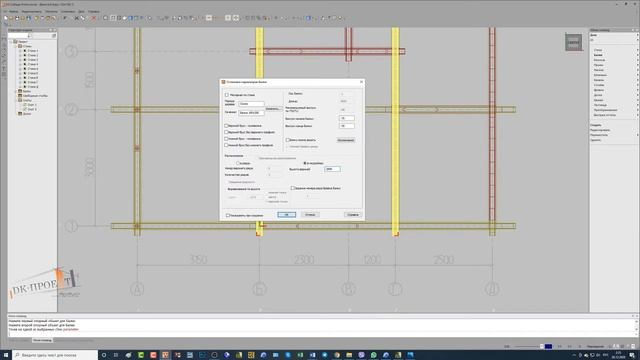Open the notification center on taskbar
This screenshot has height=360, width=640.
click(632, 355)
